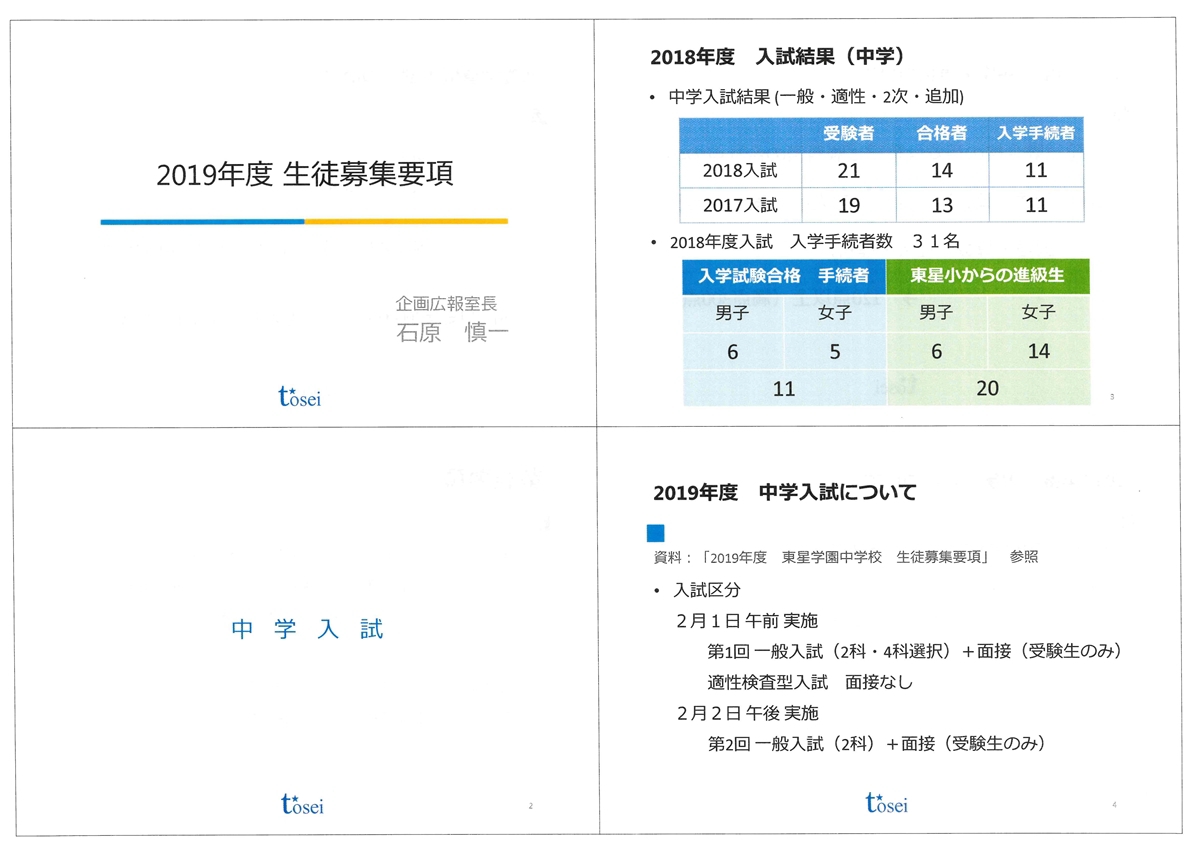The width and height of the screenshot is (1200, 848).
Task: Click "男子" under 入学試験合格 手続者
Action: [x=732, y=312]
